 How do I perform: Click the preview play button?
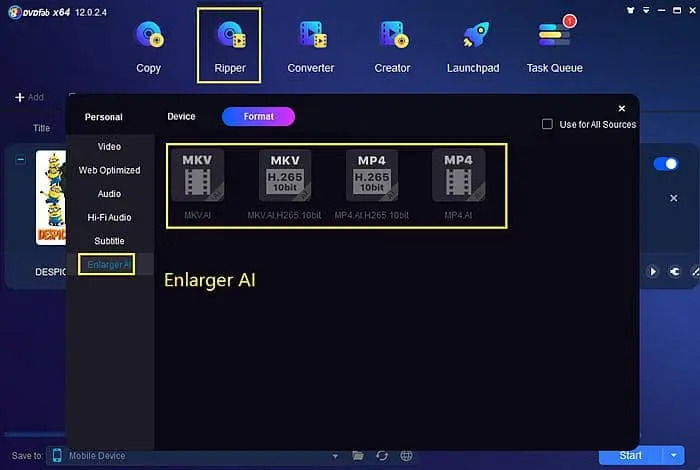[x=653, y=271]
